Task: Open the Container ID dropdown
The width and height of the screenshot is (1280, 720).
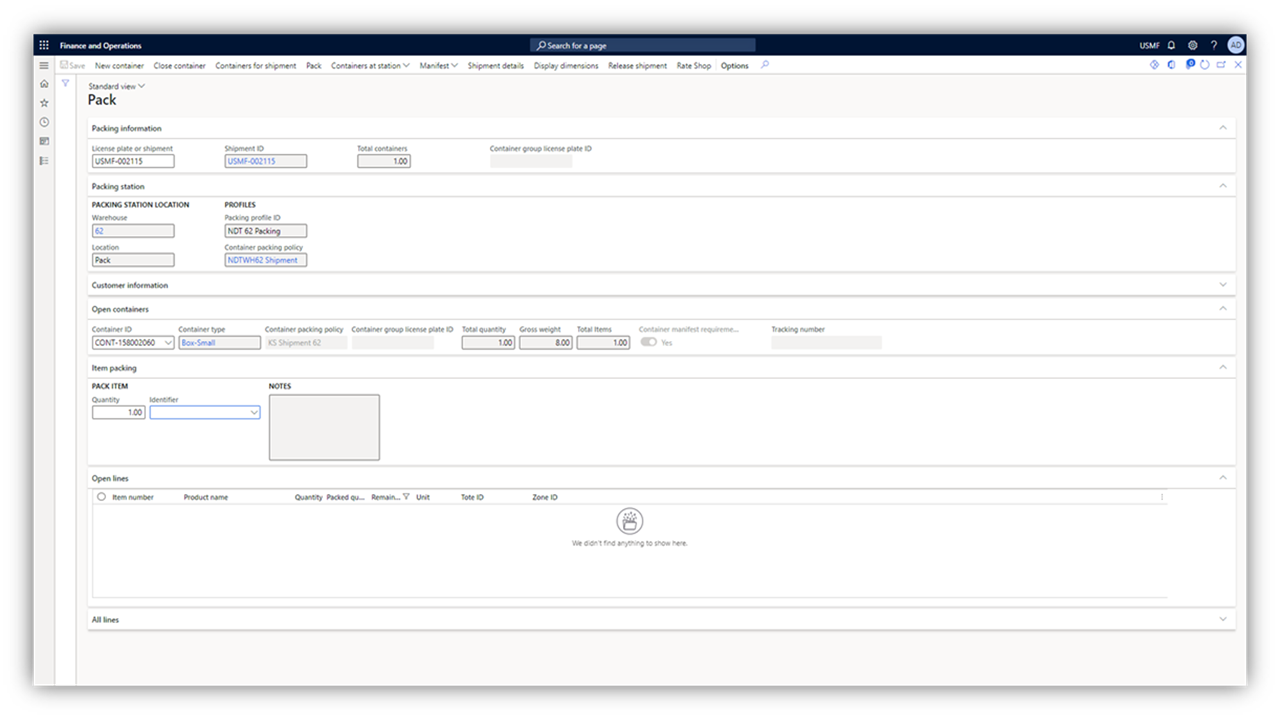Action: point(167,342)
